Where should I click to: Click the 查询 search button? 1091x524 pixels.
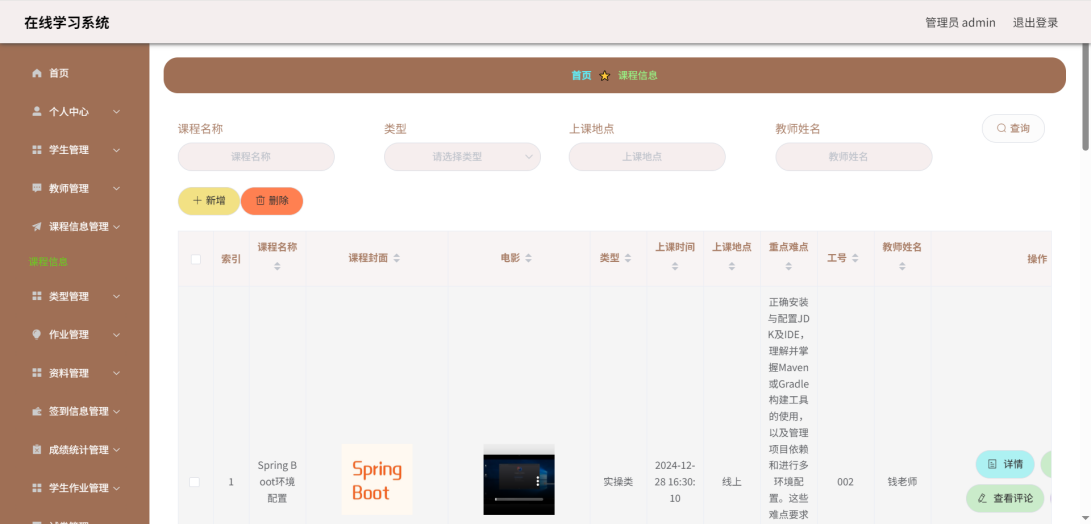1013,128
